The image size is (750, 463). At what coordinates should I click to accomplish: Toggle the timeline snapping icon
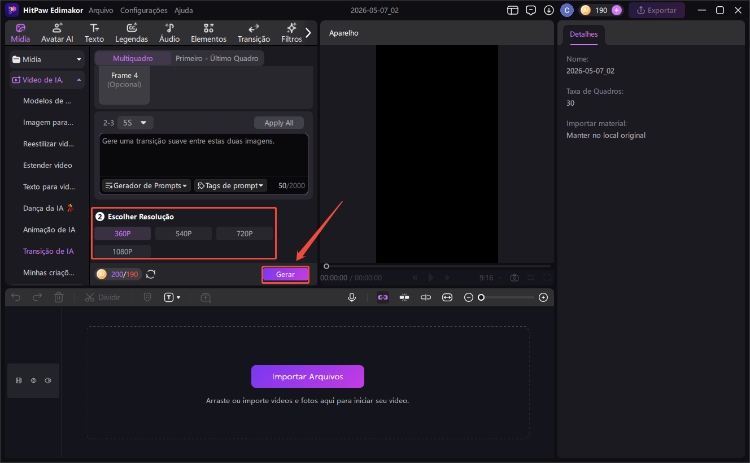[x=404, y=298]
